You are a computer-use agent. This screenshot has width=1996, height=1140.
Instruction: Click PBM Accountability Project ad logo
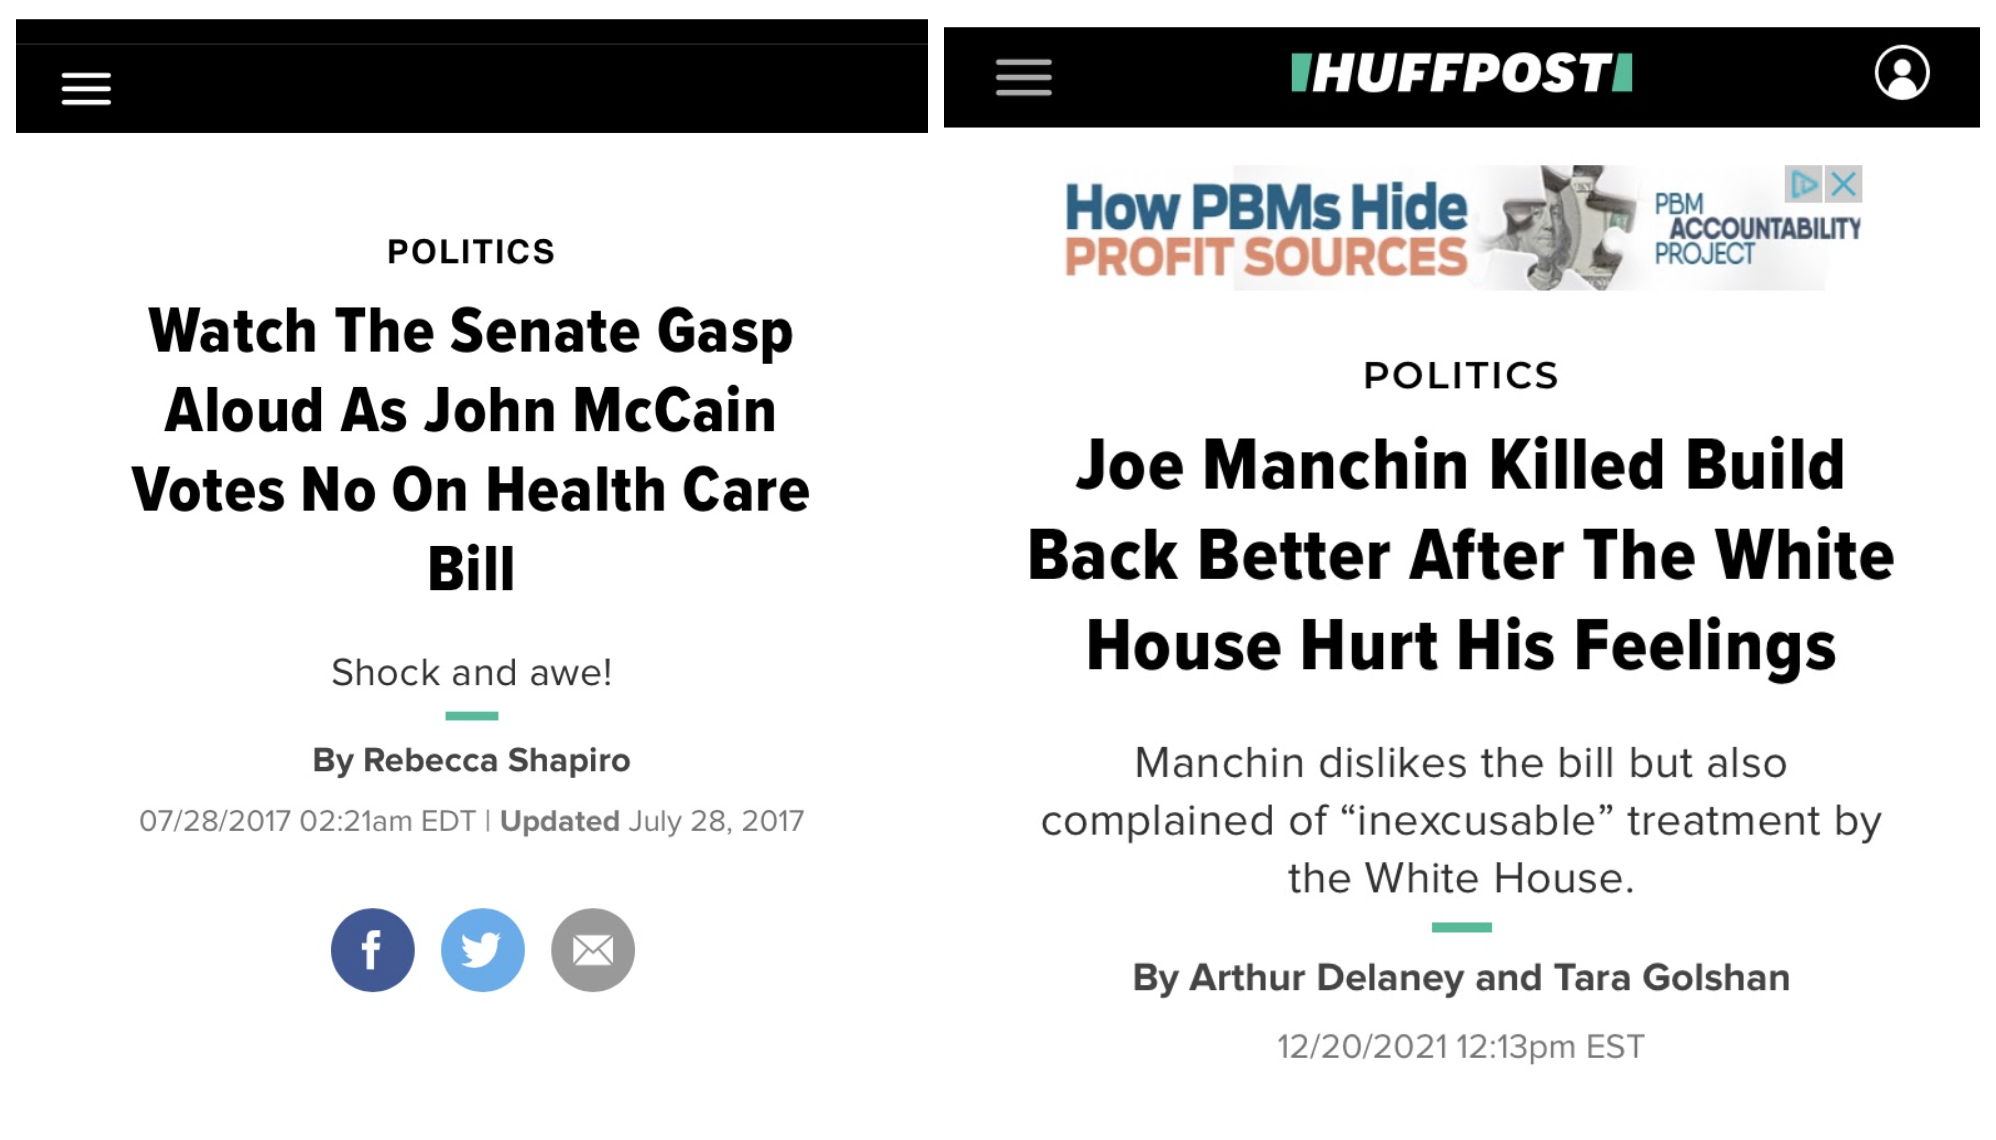(1756, 229)
